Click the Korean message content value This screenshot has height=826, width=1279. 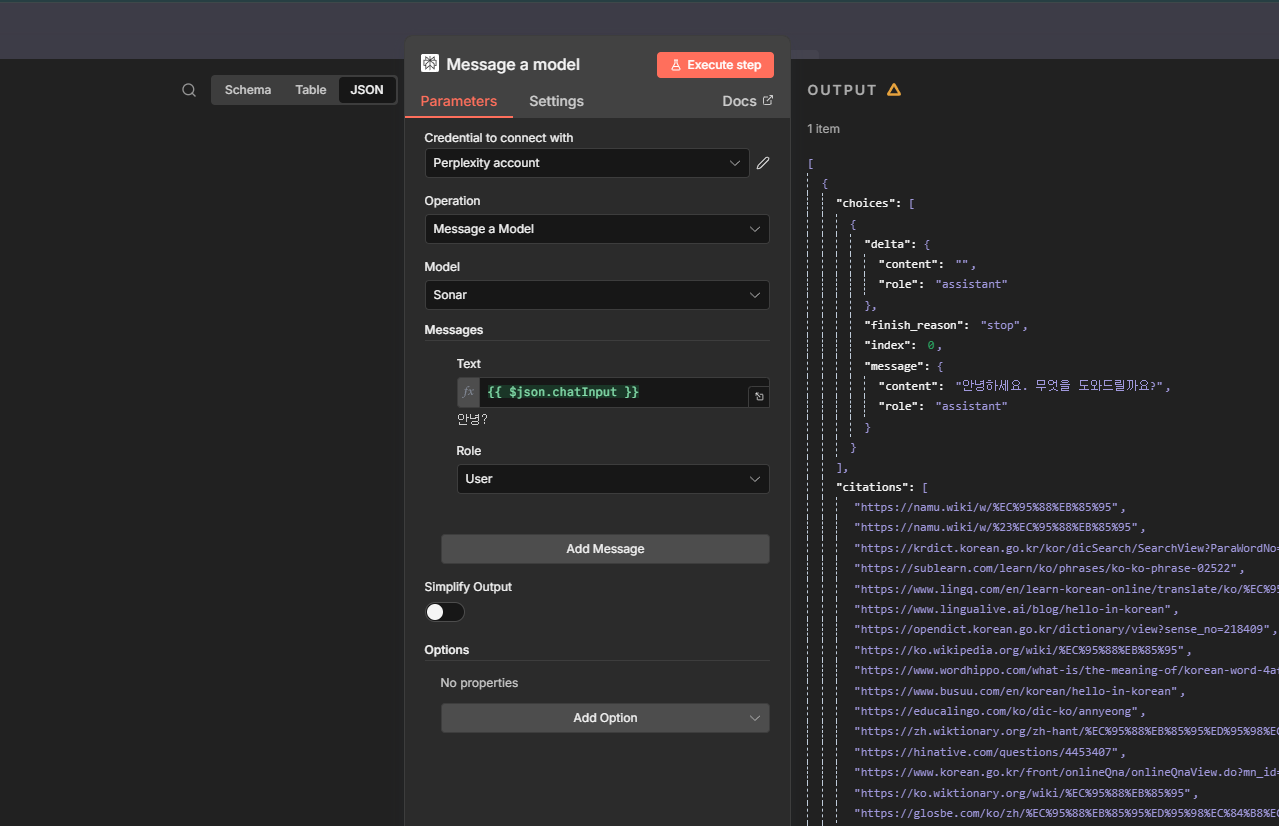tap(1062, 386)
